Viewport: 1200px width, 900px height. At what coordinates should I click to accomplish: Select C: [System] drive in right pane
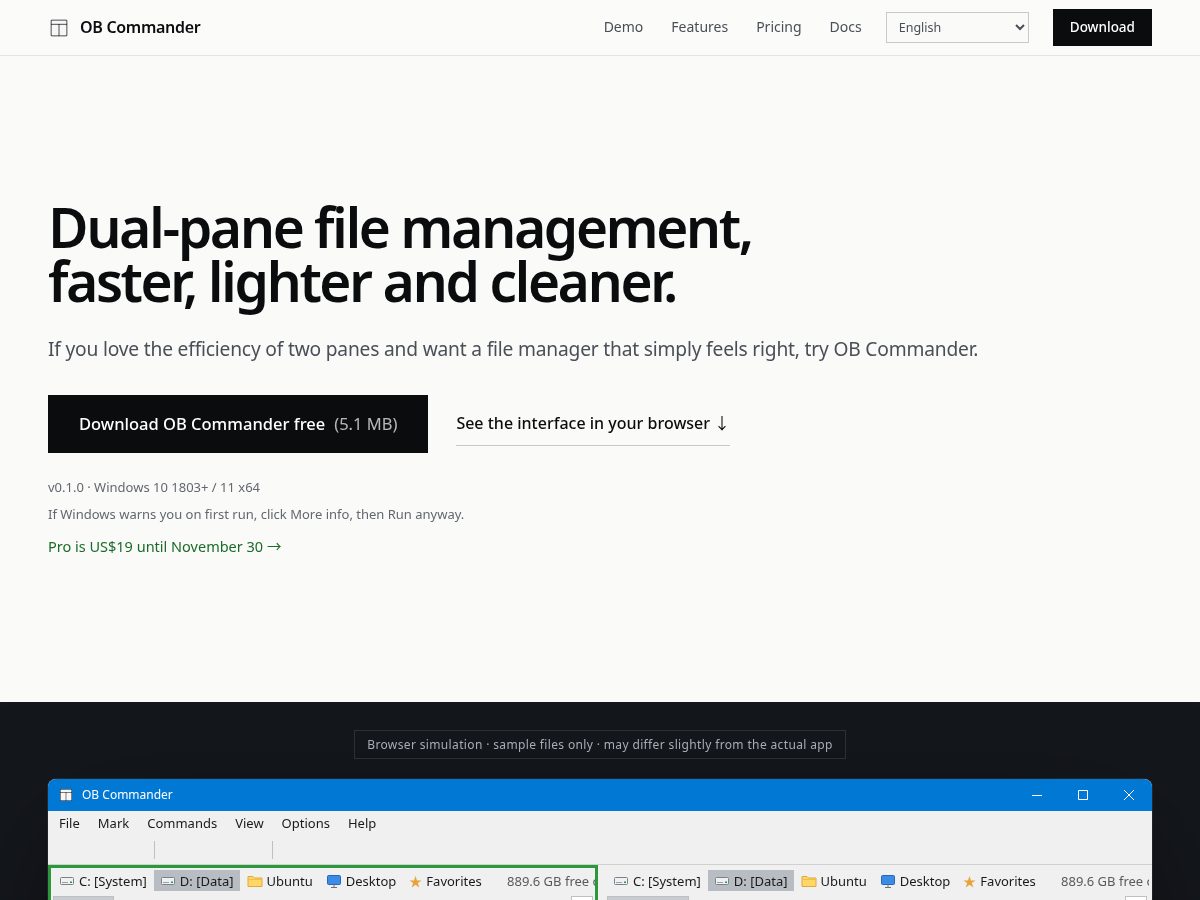(x=657, y=881)
